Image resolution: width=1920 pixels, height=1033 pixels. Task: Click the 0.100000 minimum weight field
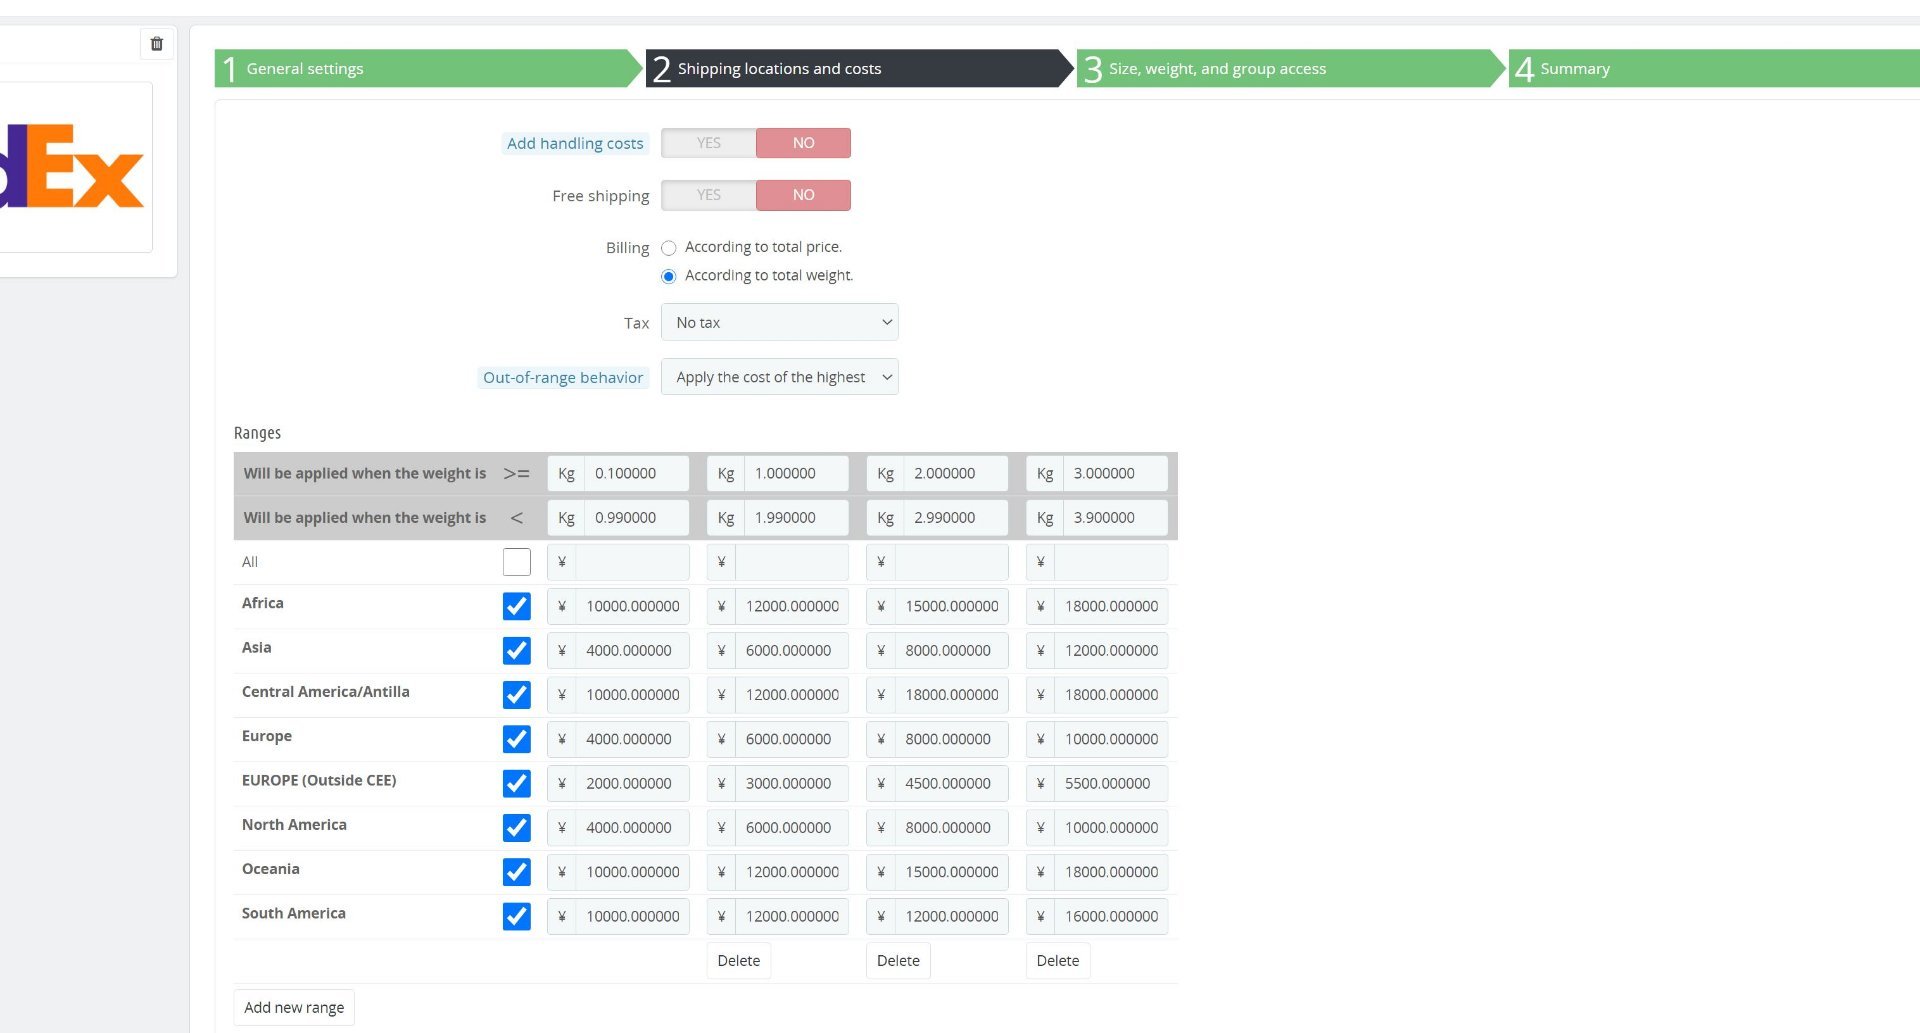tap(636, 473)
